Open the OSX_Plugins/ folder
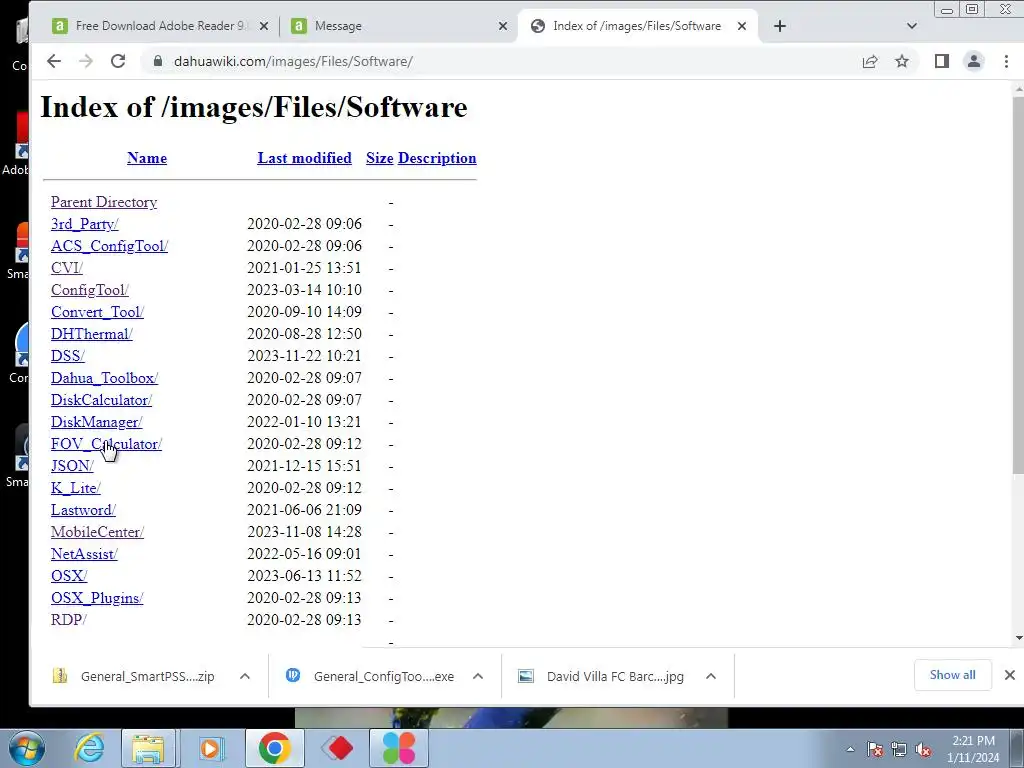The width and height of the screenshot is (1024, 768). pos(97,598)
